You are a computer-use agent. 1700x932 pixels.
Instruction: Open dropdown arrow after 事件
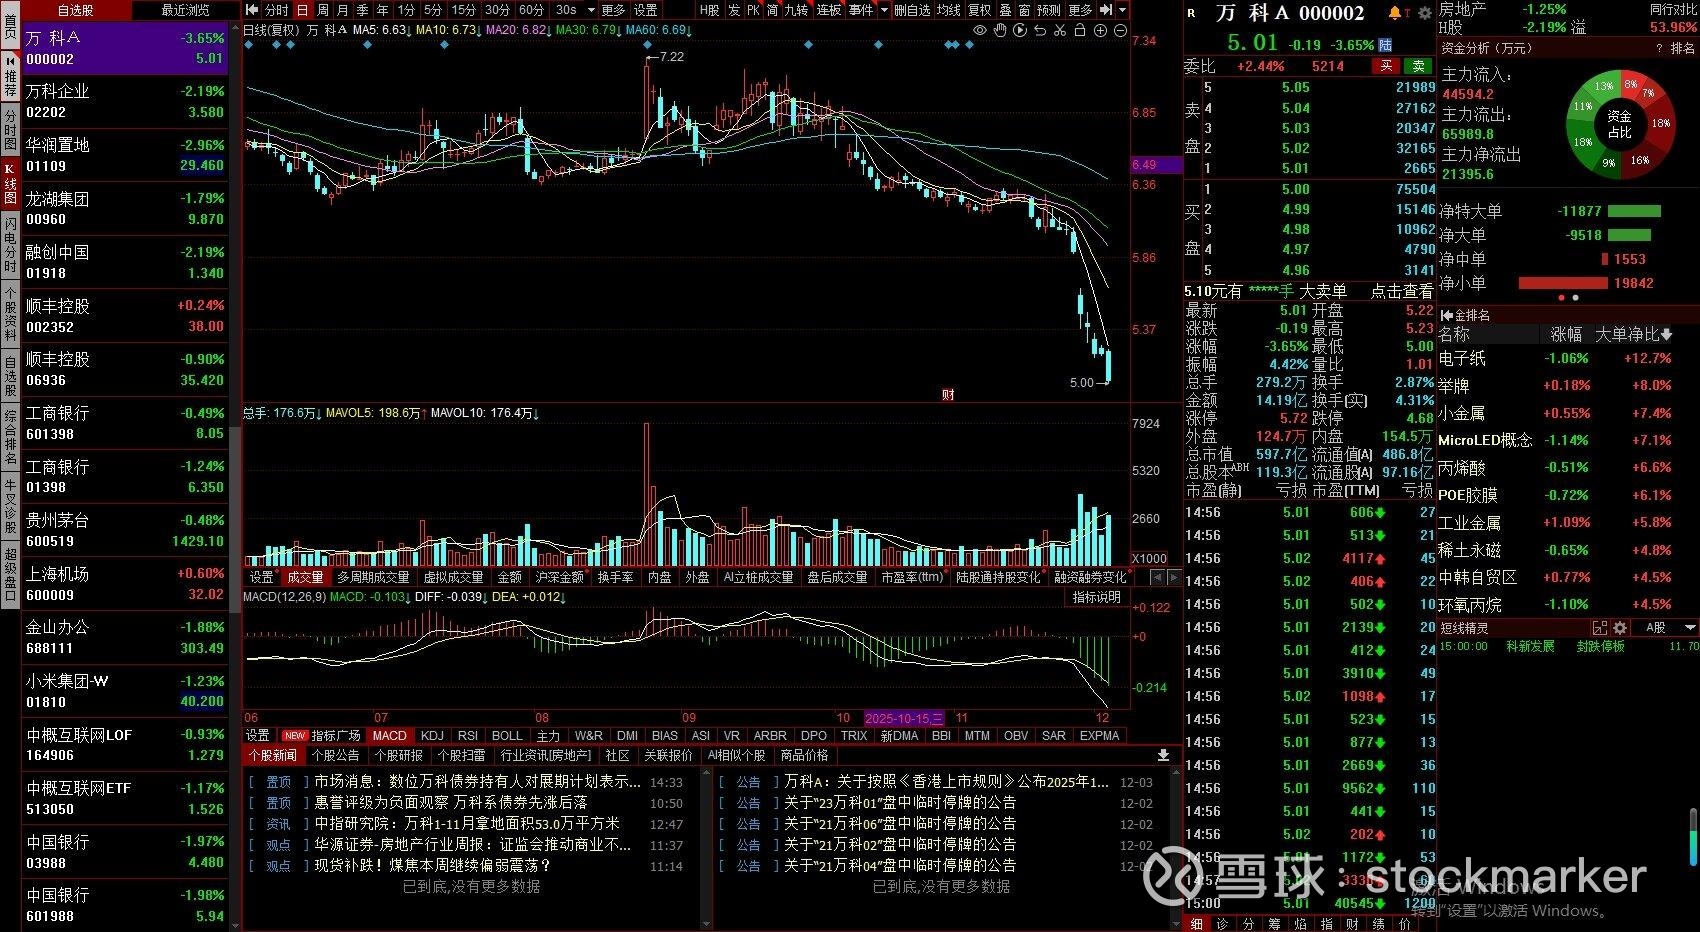coord(884,10)
